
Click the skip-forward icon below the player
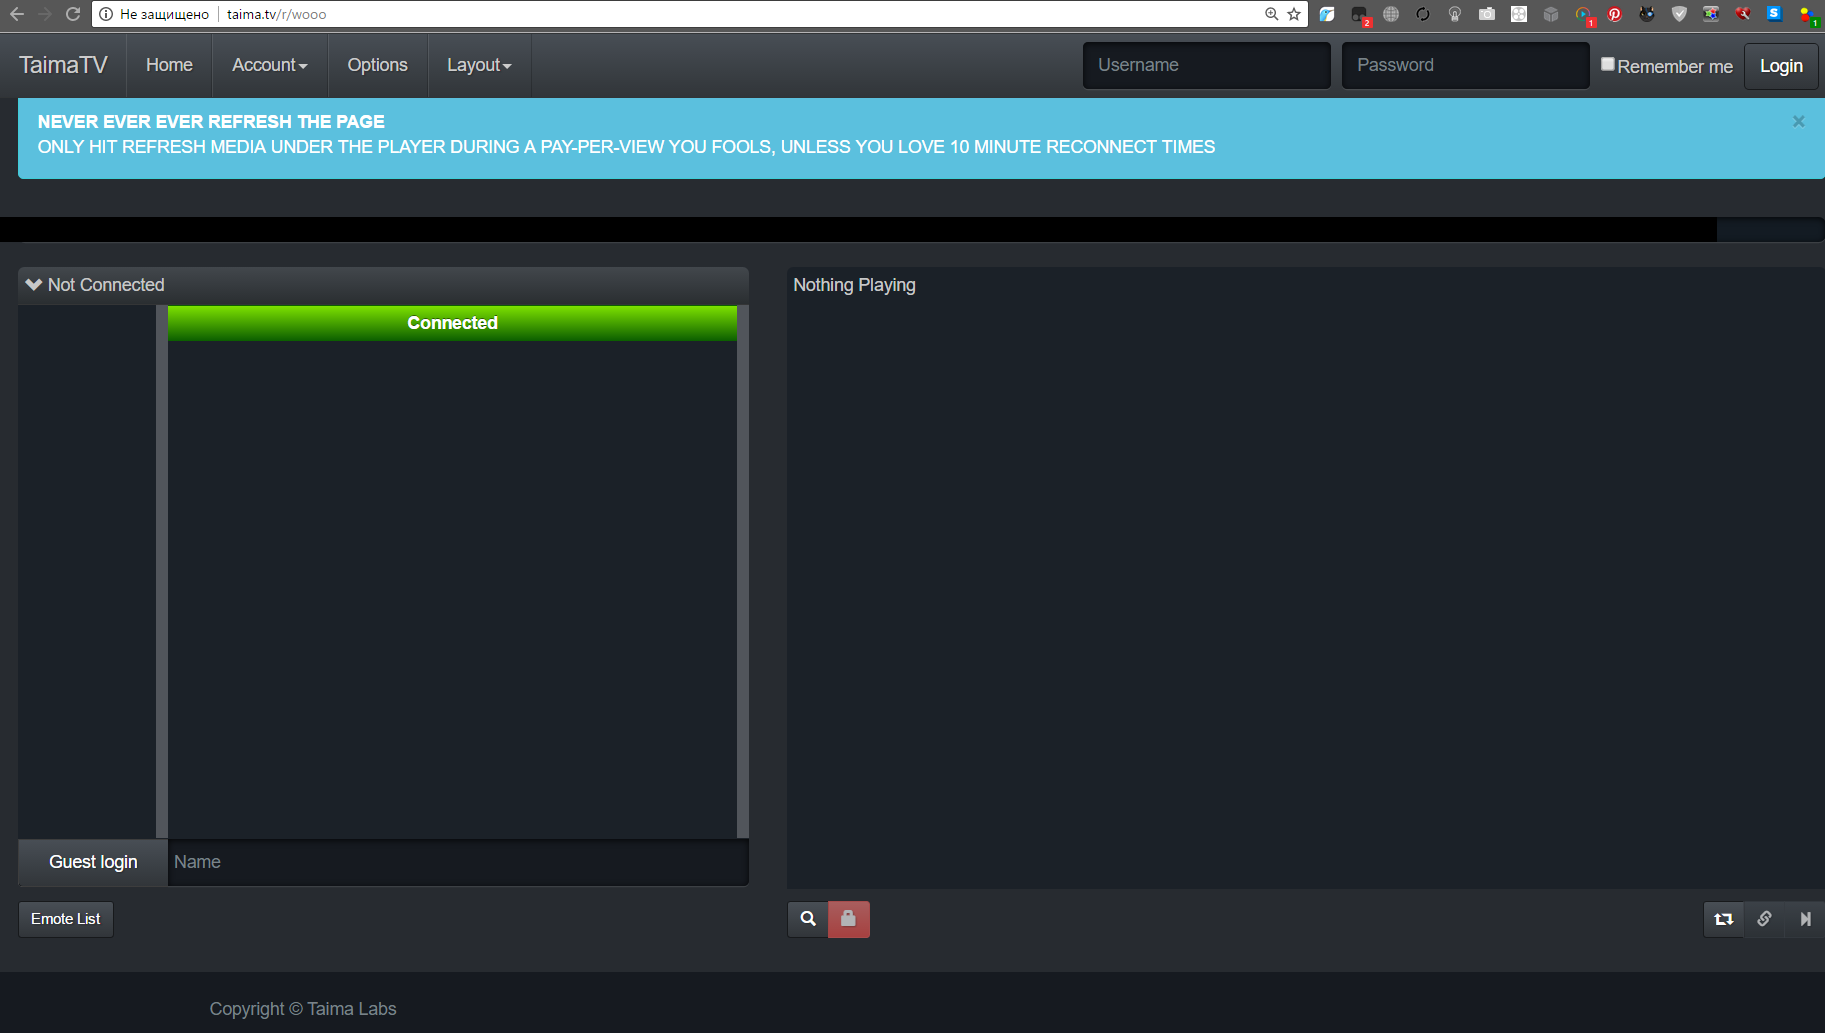tap(1805, 919)
